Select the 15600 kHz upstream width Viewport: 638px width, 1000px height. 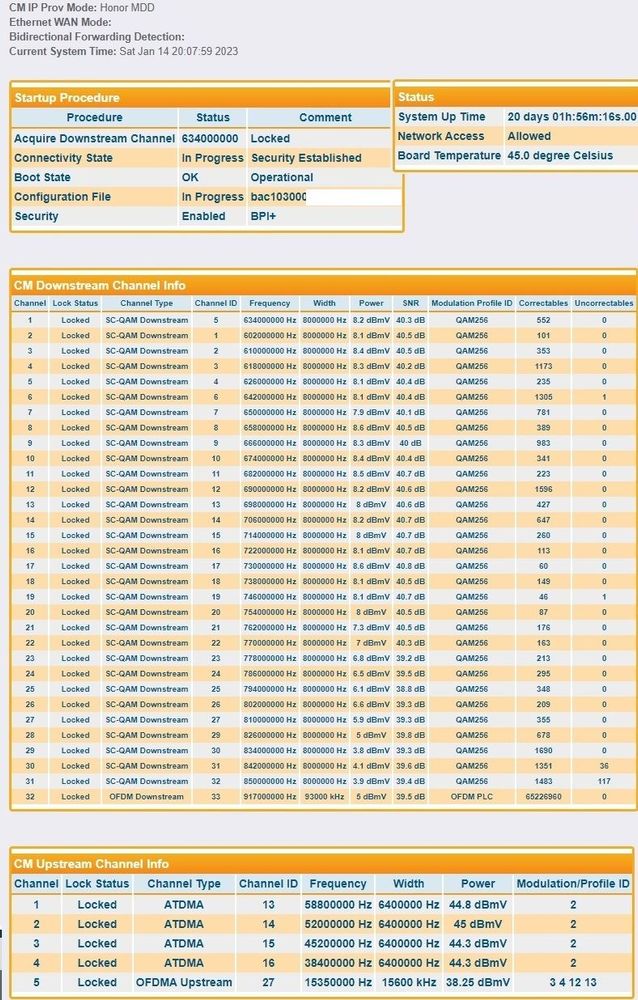(x=408, y=983)
